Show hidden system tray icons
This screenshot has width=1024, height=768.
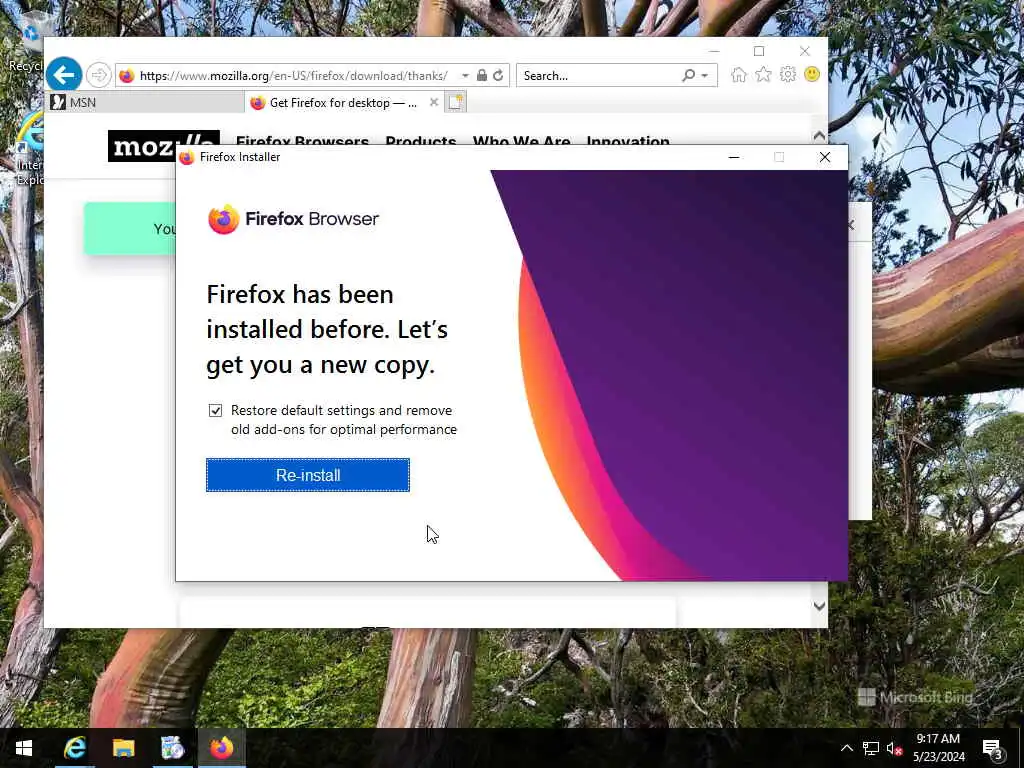(x=846, y=748)
